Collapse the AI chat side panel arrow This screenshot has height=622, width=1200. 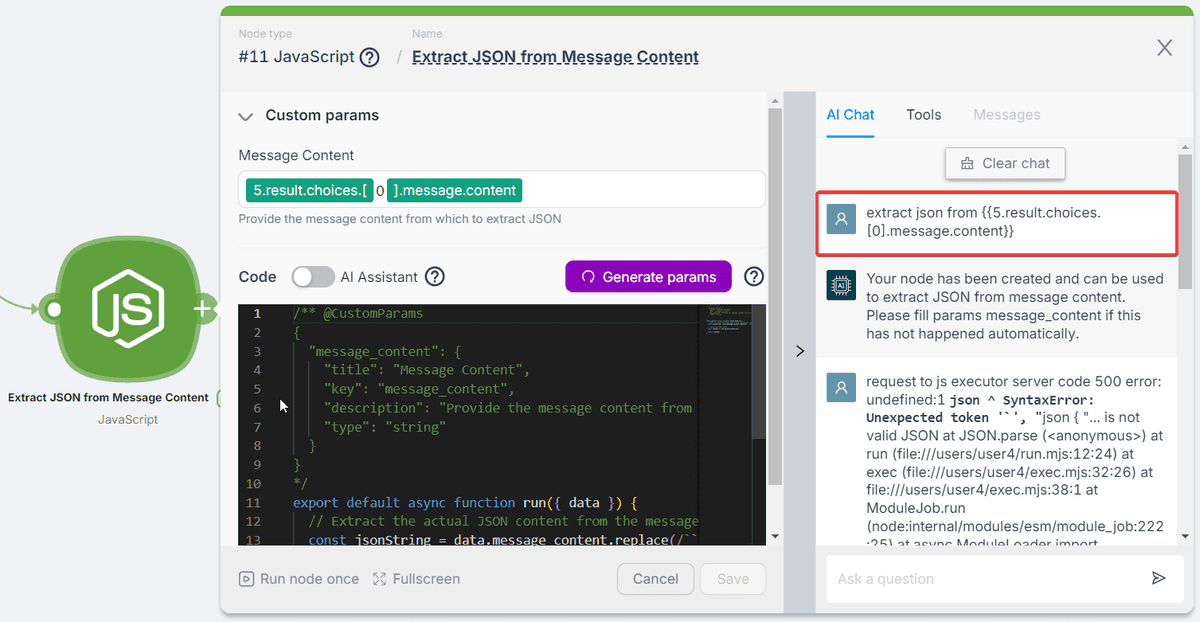pyautogui.click(x=799, y=351)
